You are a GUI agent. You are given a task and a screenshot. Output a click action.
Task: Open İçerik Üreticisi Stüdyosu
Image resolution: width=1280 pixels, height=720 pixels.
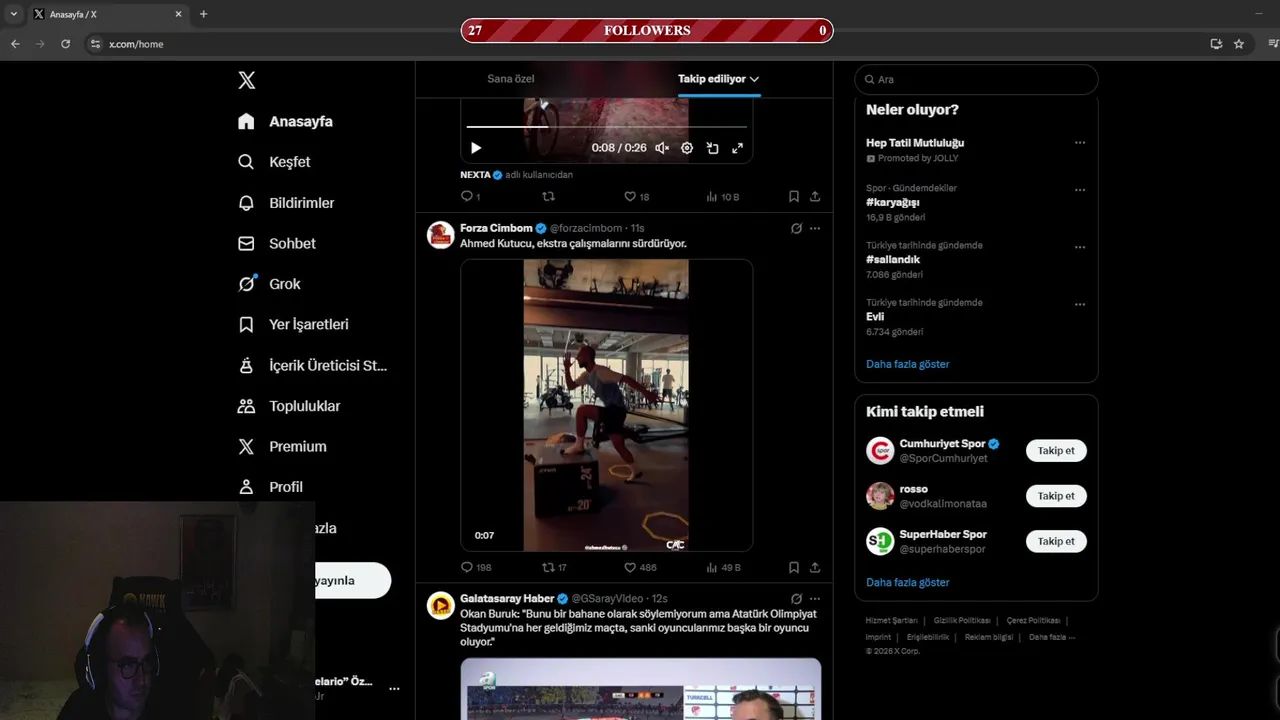pyautogui.click(x=312, y=365)
